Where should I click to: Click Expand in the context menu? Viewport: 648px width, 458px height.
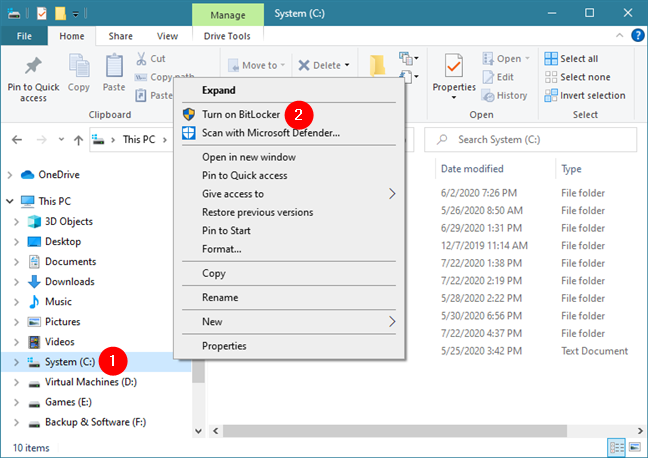pyautogui.click(x=219, y=90)
